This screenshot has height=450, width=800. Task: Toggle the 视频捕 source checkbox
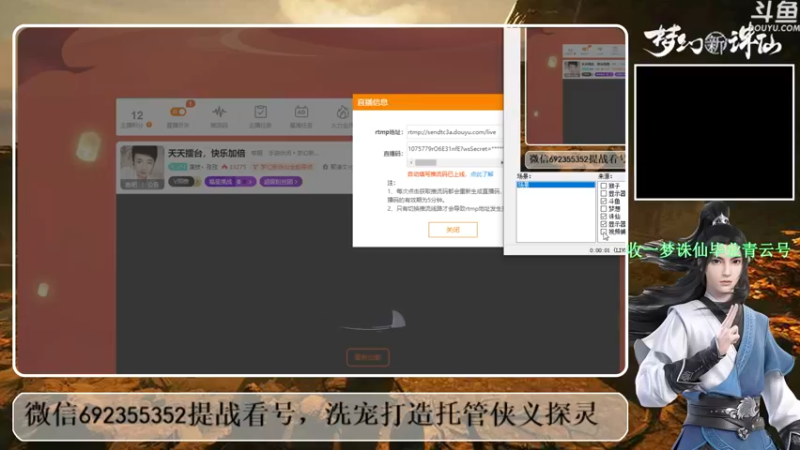(604, 232)
